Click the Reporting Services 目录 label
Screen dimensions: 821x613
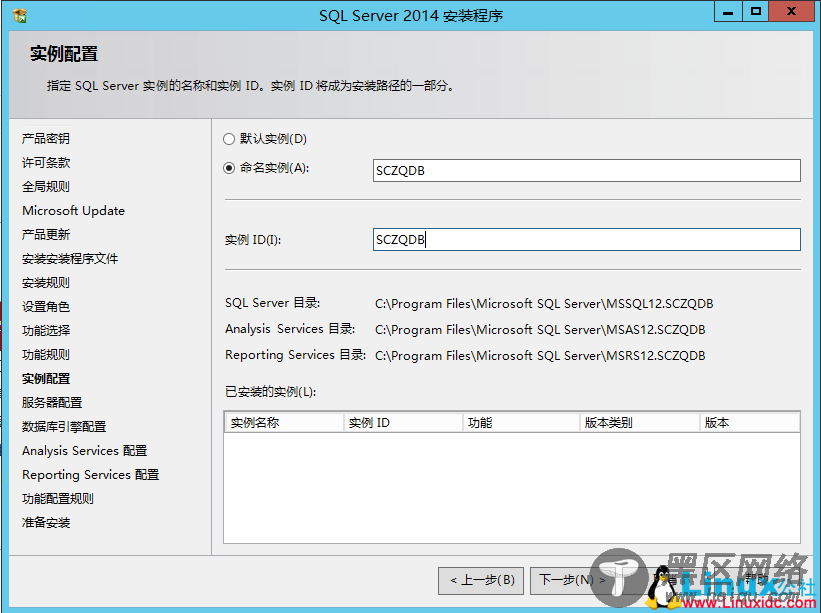pyautogui.click(x=295, y=355)
